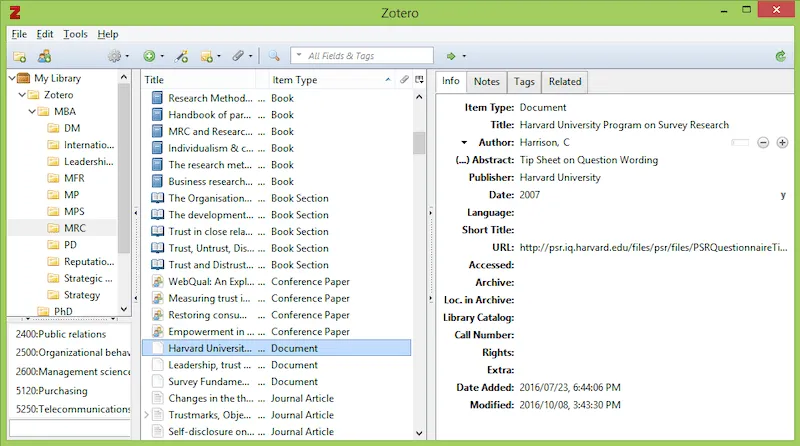800x446 pixels.
Task: Collapse the MBA collection node
Action: click(32, 111)
